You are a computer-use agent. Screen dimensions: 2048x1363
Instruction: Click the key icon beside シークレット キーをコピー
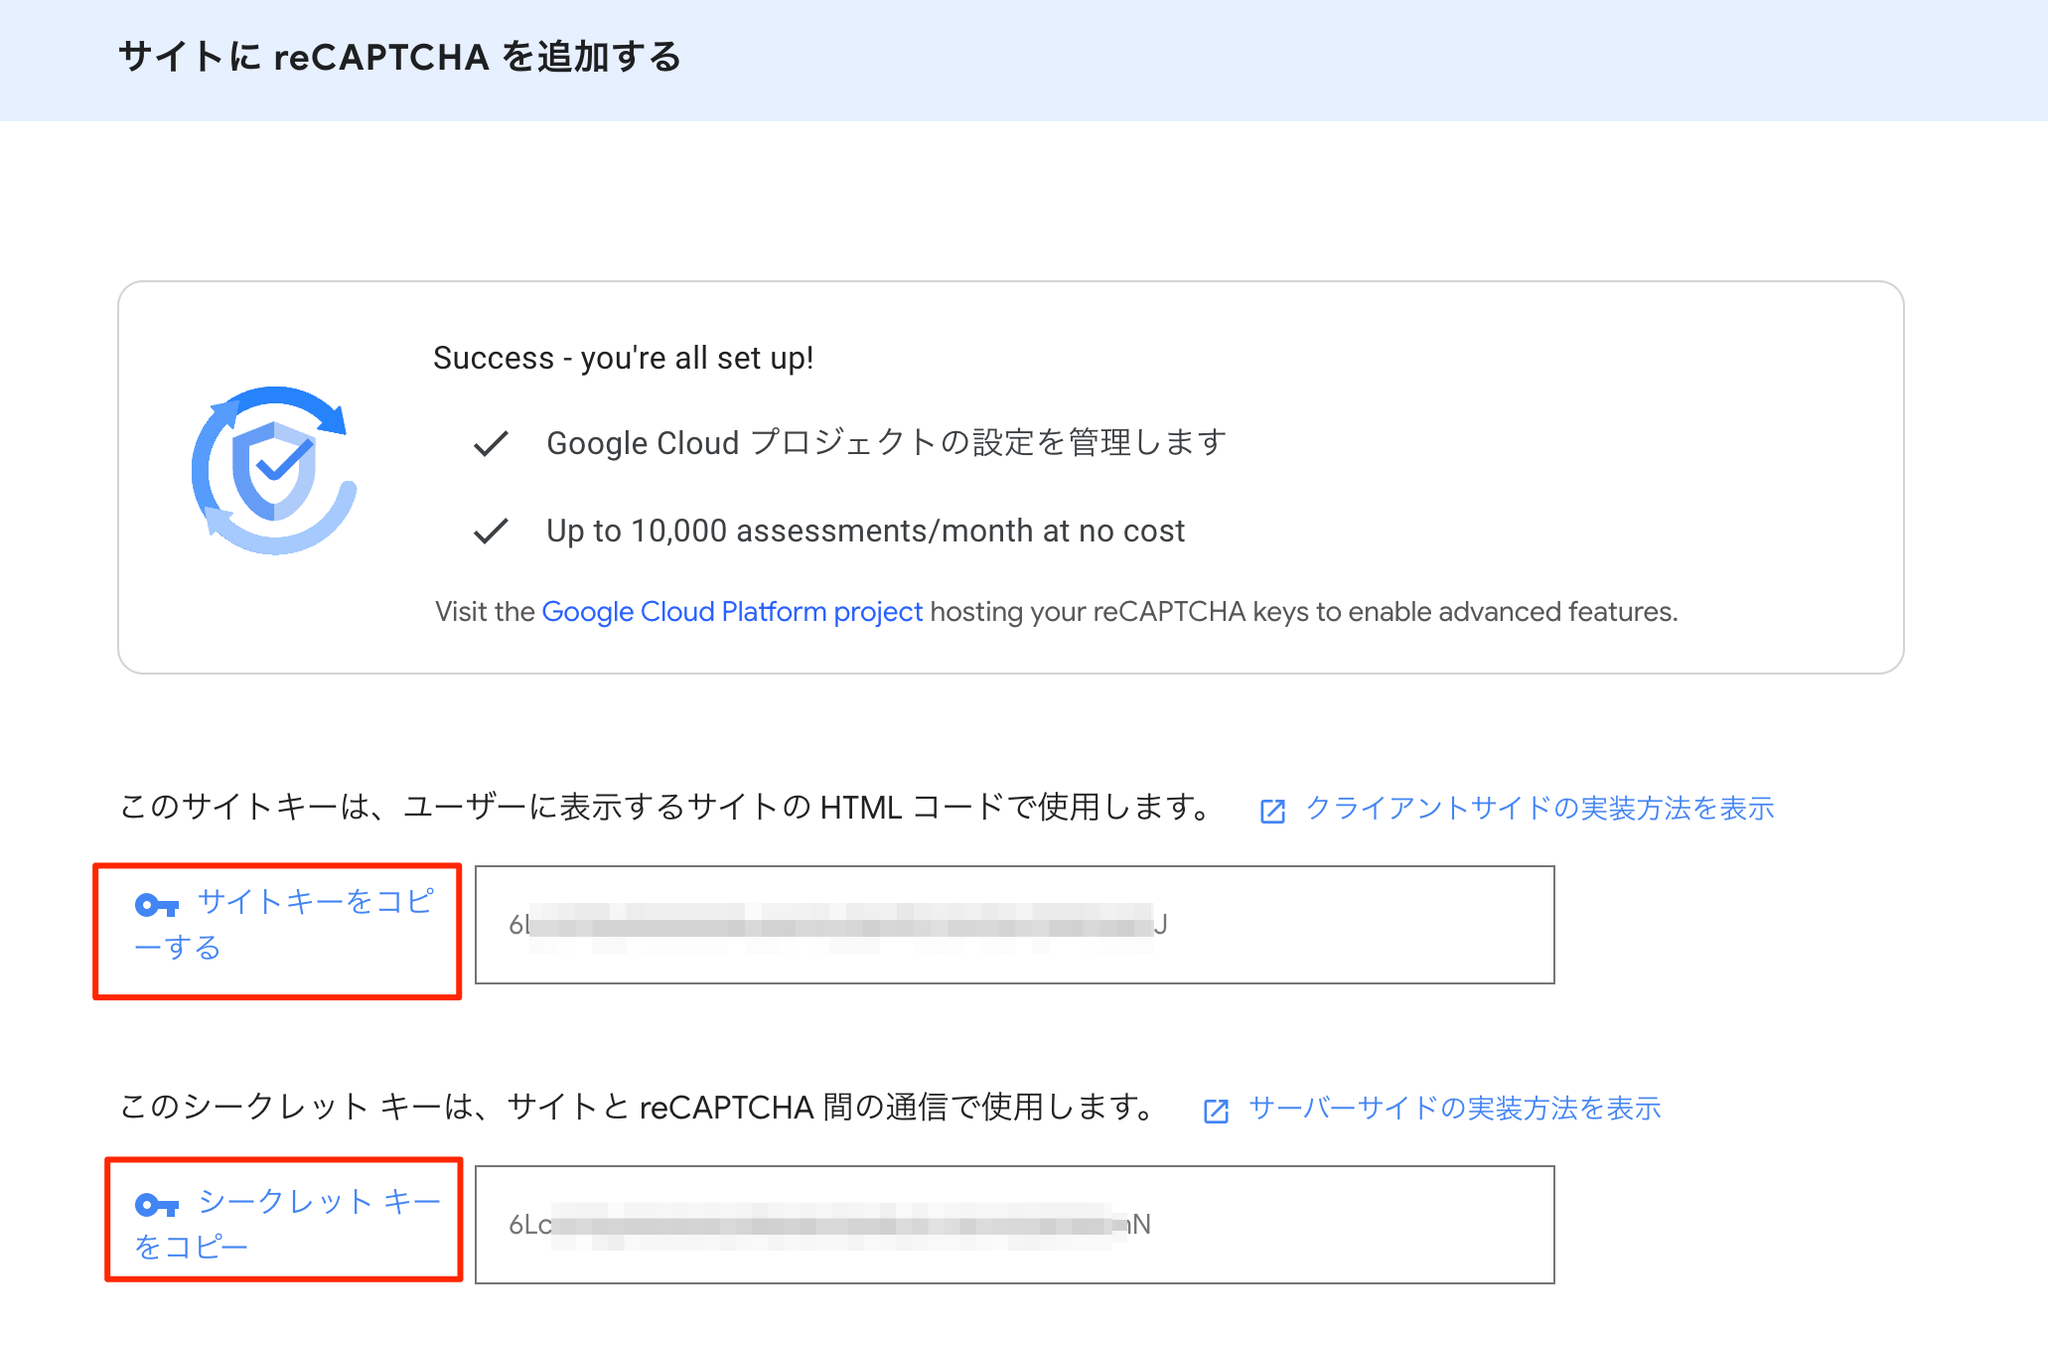coord(157,1205)
